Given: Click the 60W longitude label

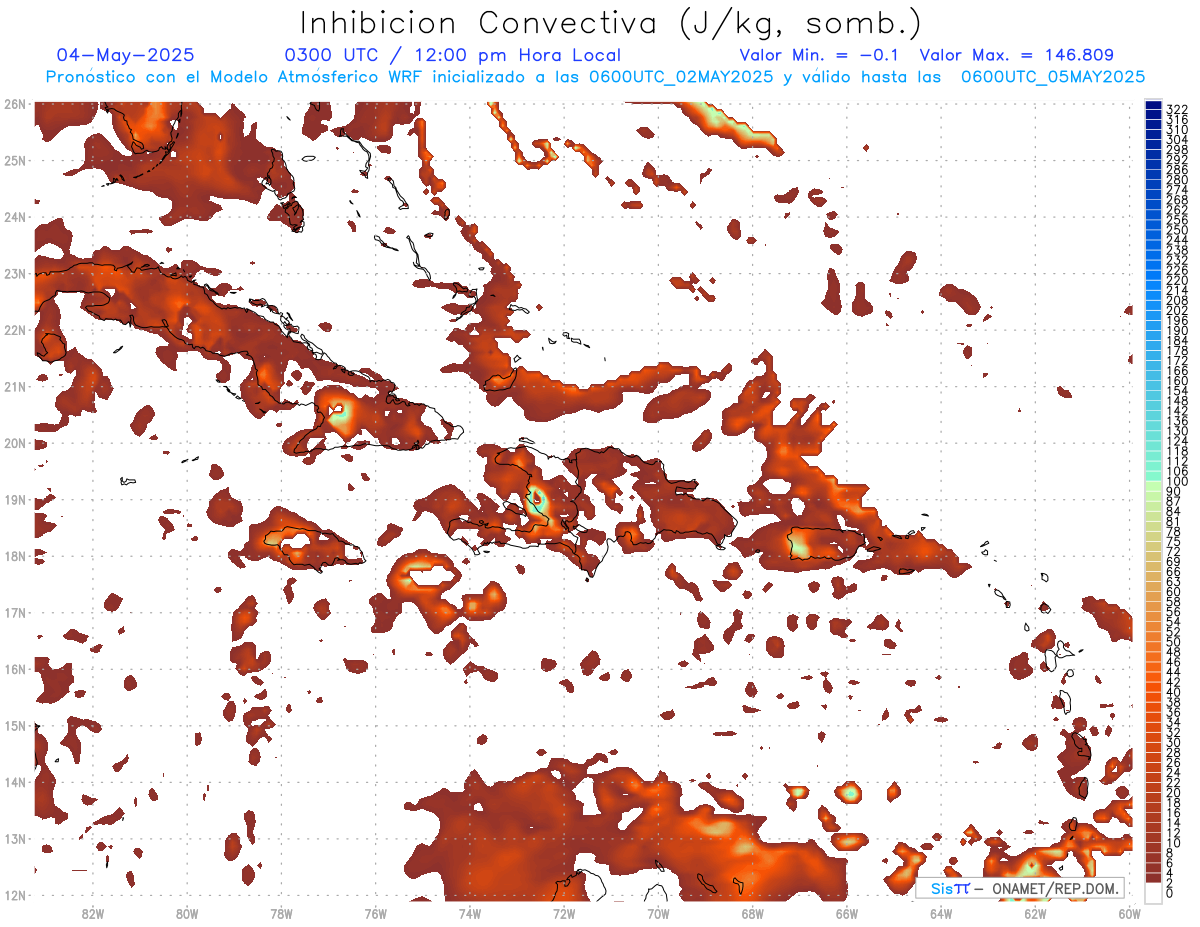Looking at the screenshot, I should tap(1130, 913).
